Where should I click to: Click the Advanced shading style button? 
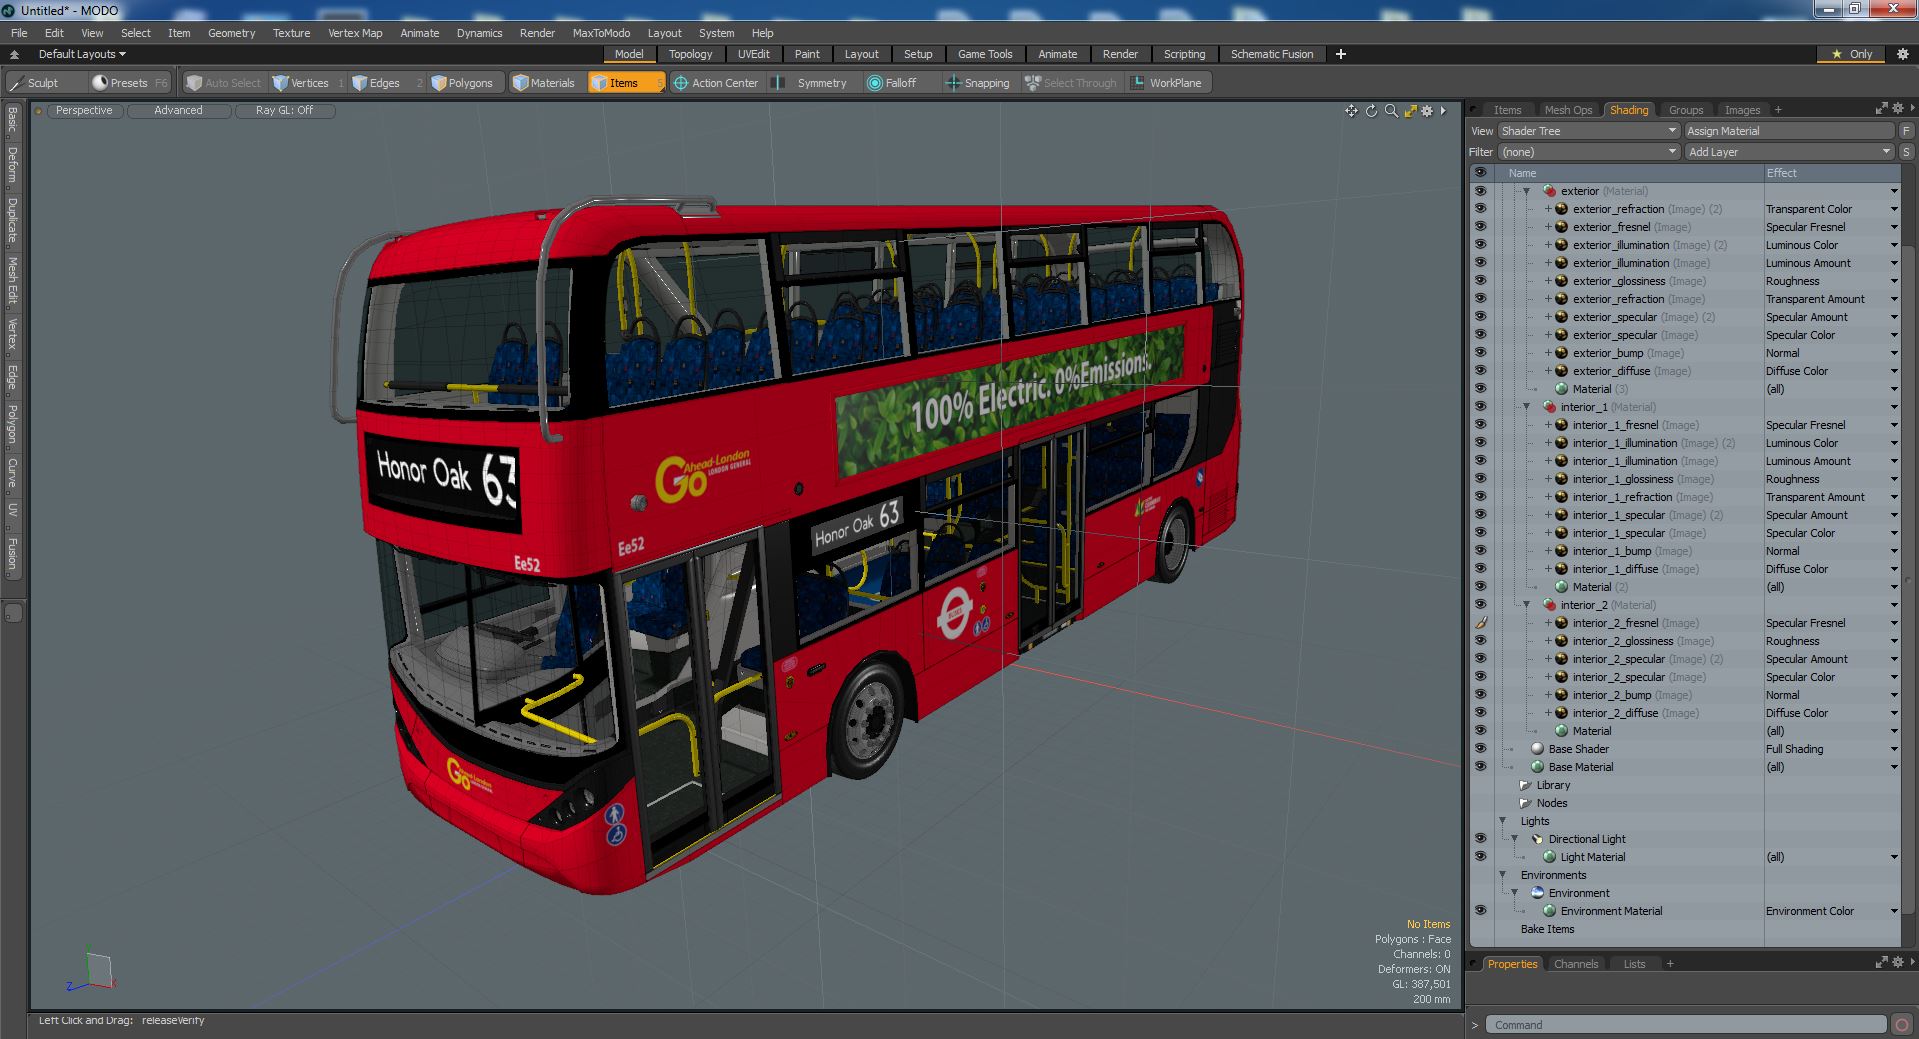tap(178, 111)
